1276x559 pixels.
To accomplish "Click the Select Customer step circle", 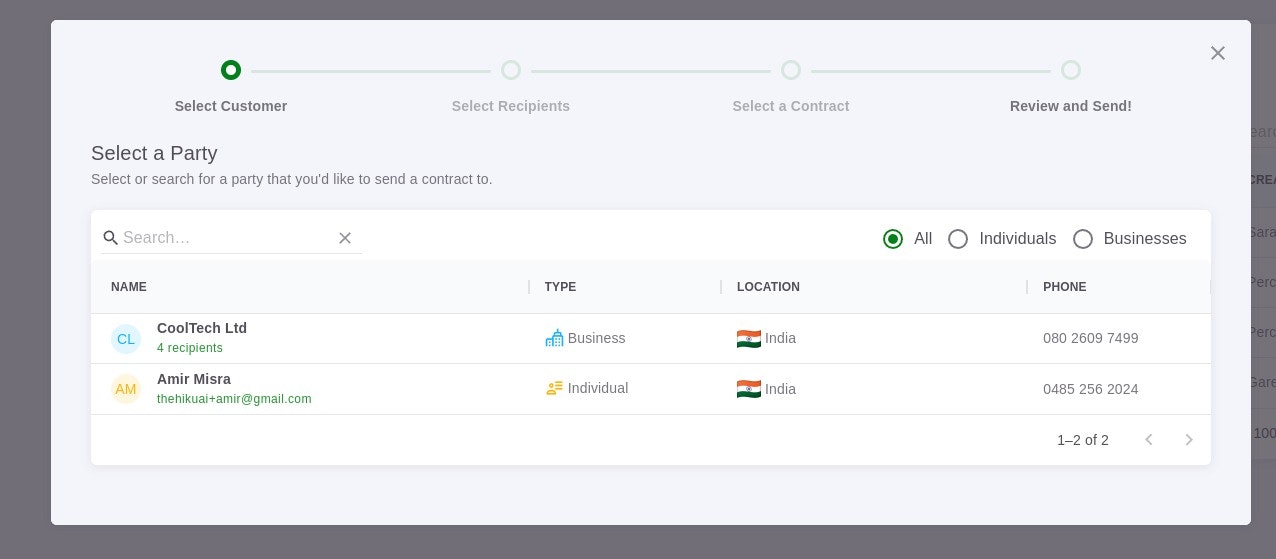I will coord(231,70).
